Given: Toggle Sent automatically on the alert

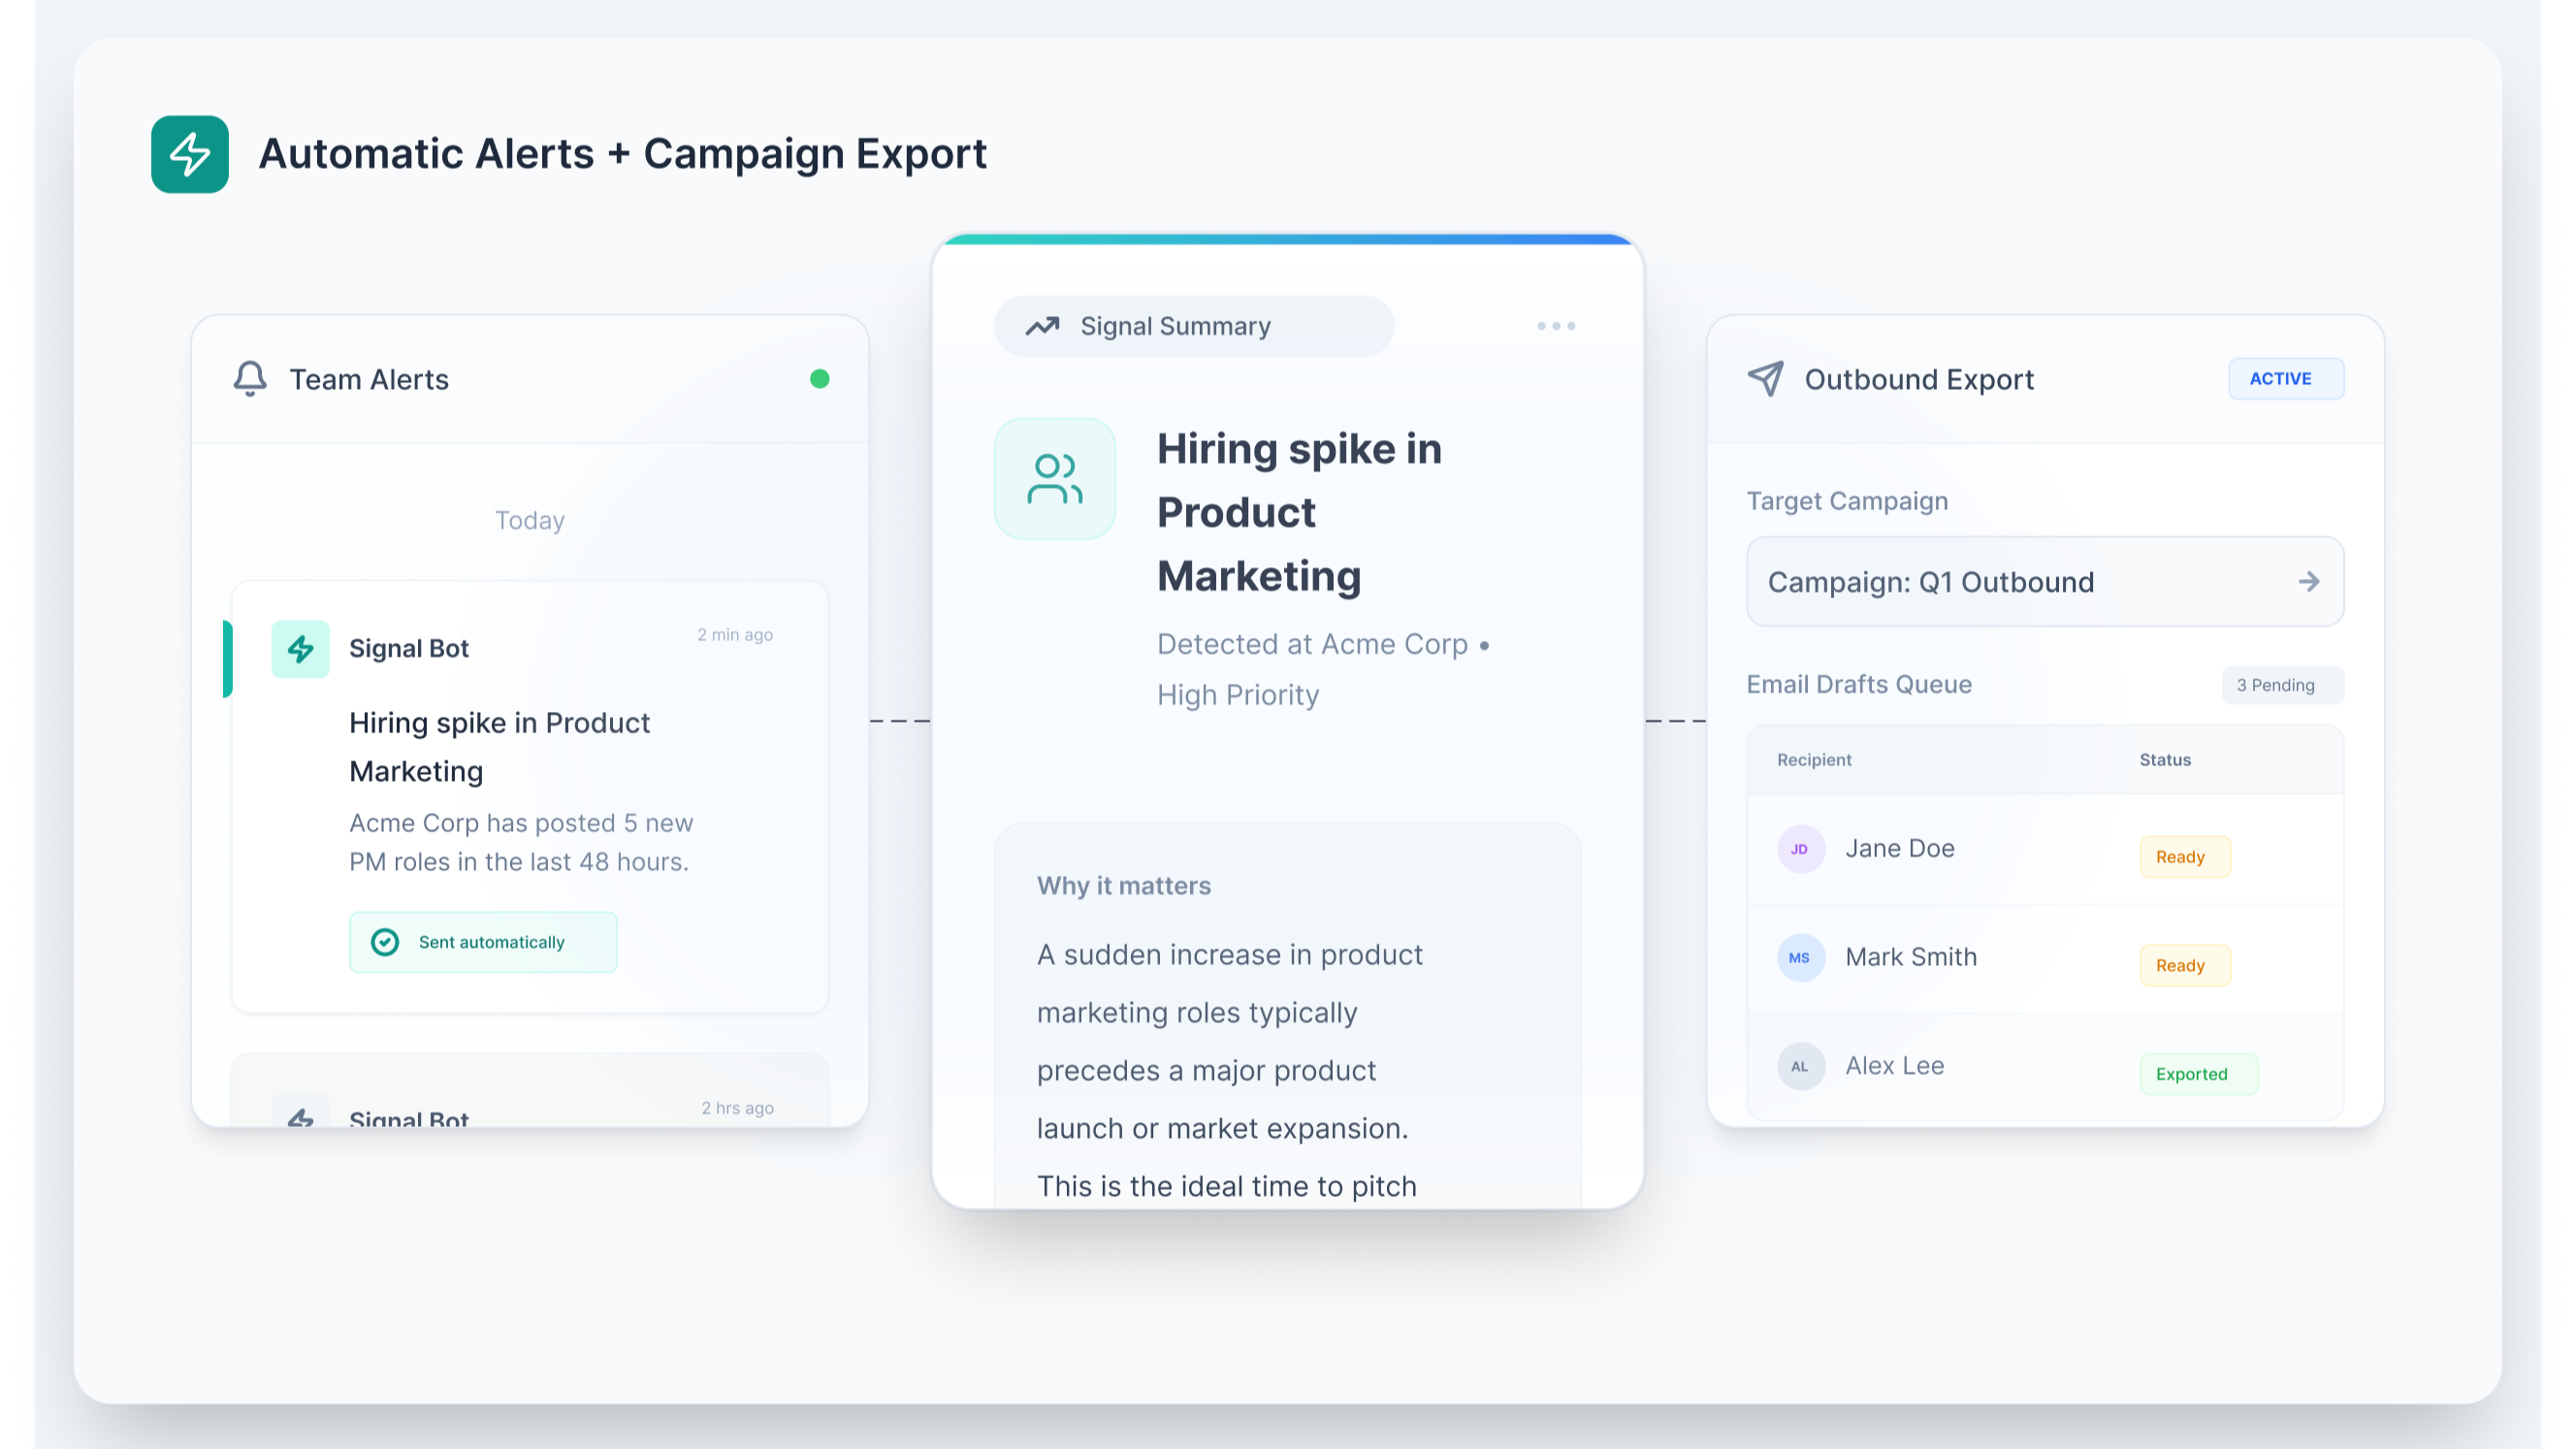Looking at the screenshot, I should click(483, 941).
